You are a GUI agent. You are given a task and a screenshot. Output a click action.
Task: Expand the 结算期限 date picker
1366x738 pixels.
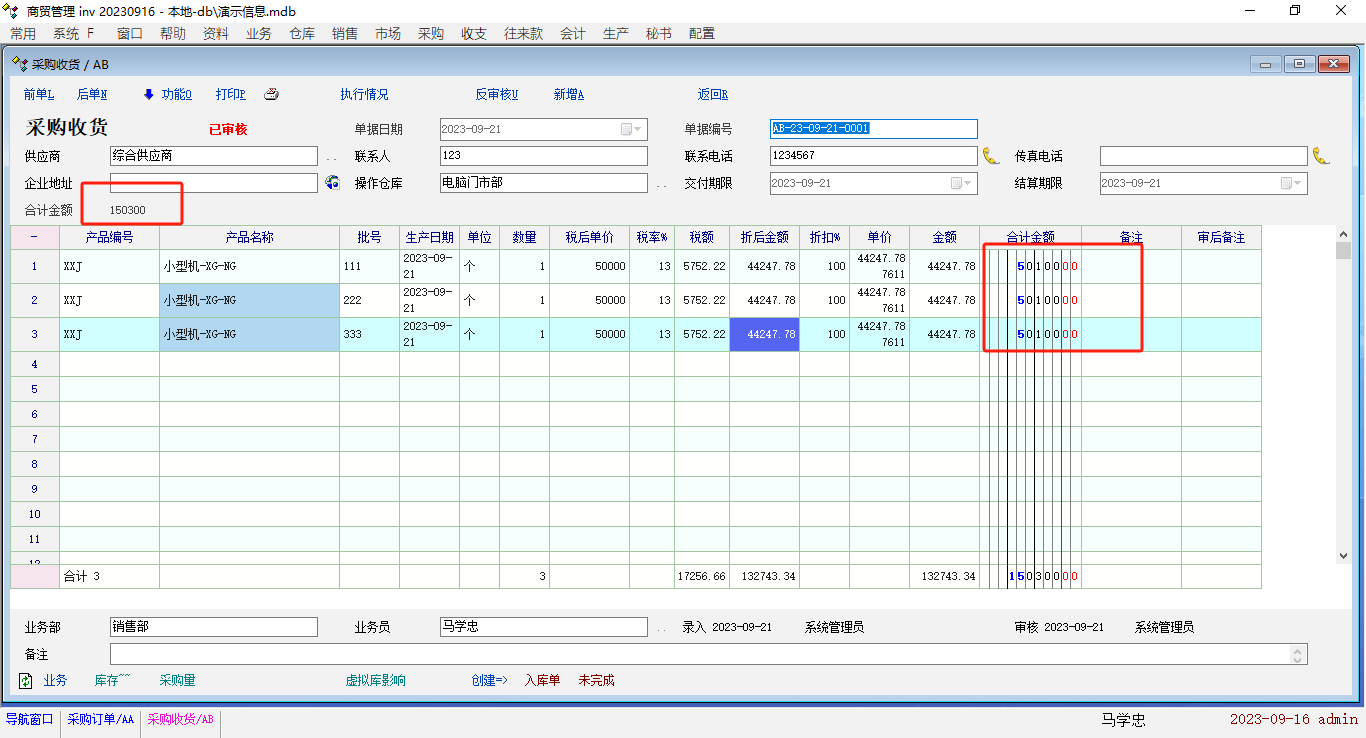1297,184
